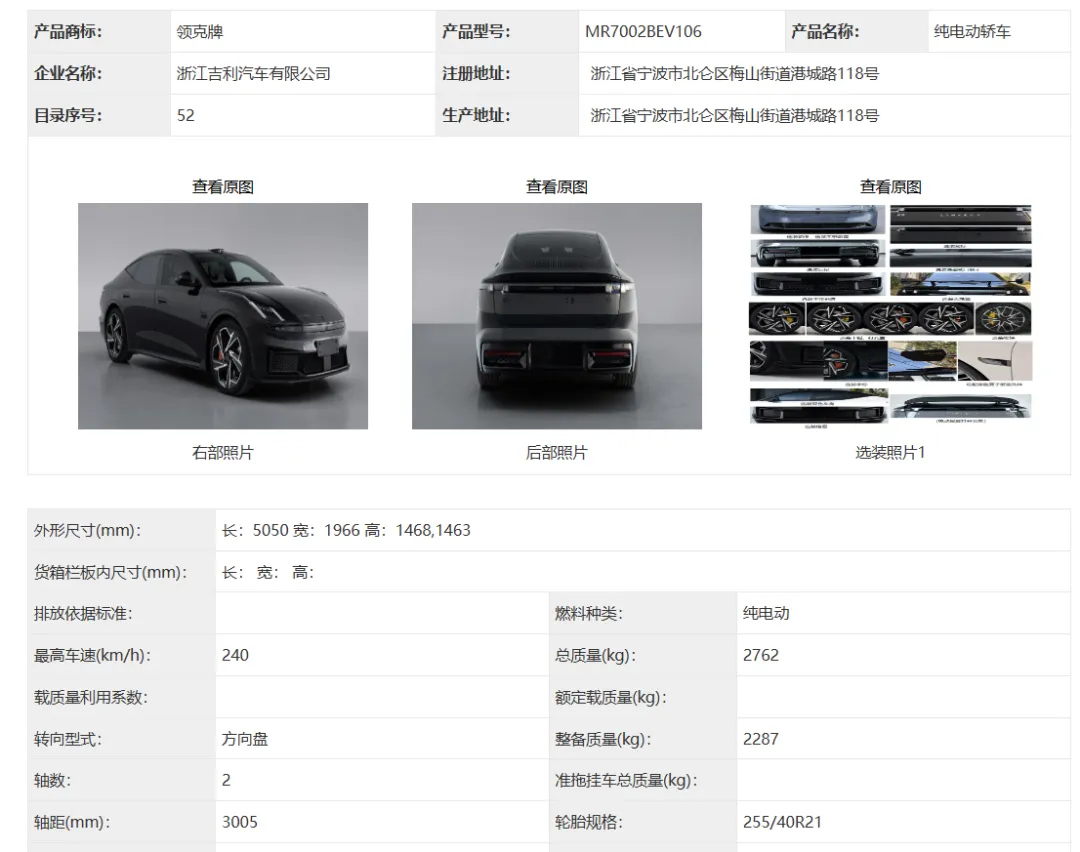Click the 产品型号 label
This screenshot has width=1080, height=852.
tap(476, 32)
